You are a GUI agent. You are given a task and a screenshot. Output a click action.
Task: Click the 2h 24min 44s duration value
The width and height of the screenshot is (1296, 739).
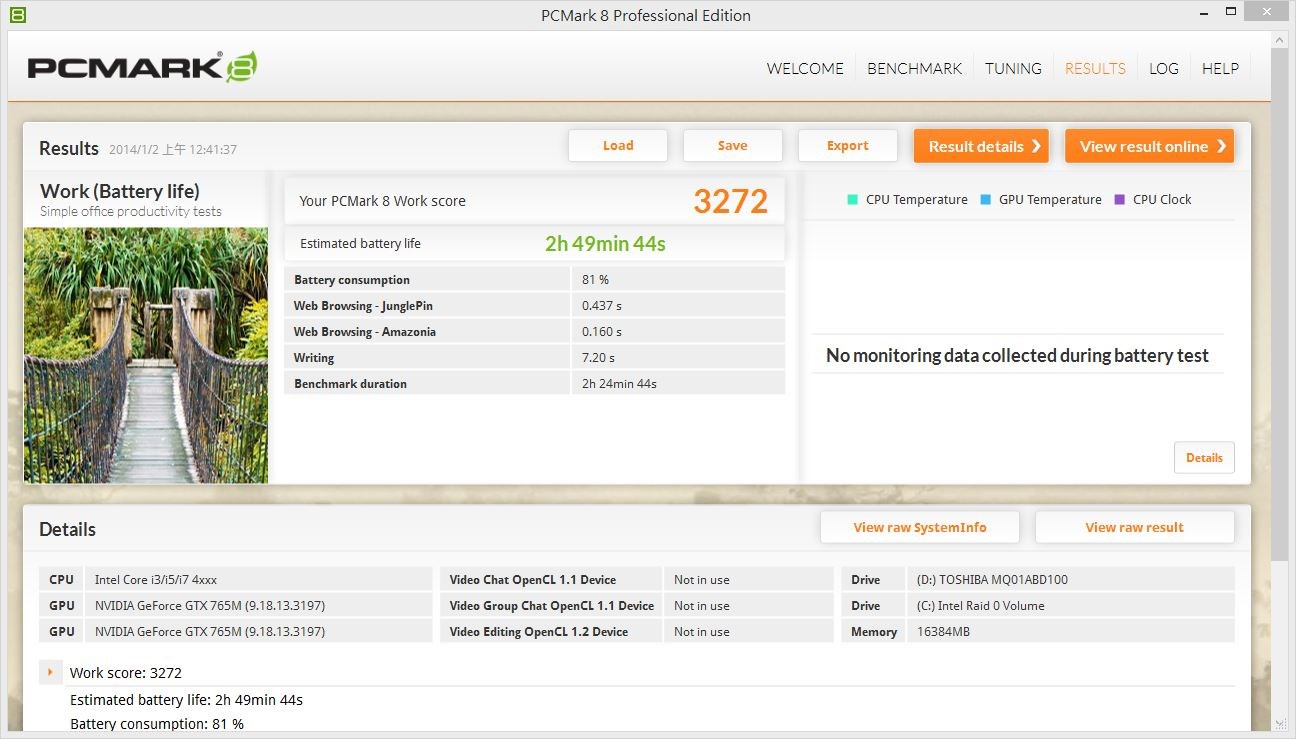(x=619, y=384)
